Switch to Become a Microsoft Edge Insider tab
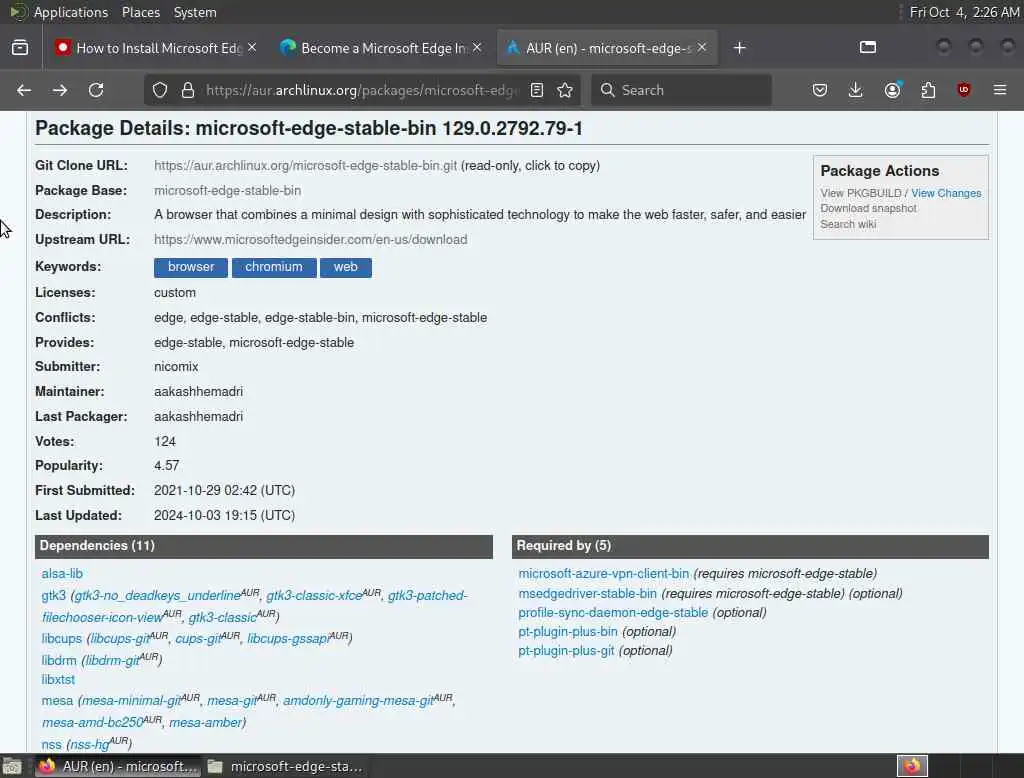Image resolution: width=1024 pixels, height=778 pixels. 381,48
